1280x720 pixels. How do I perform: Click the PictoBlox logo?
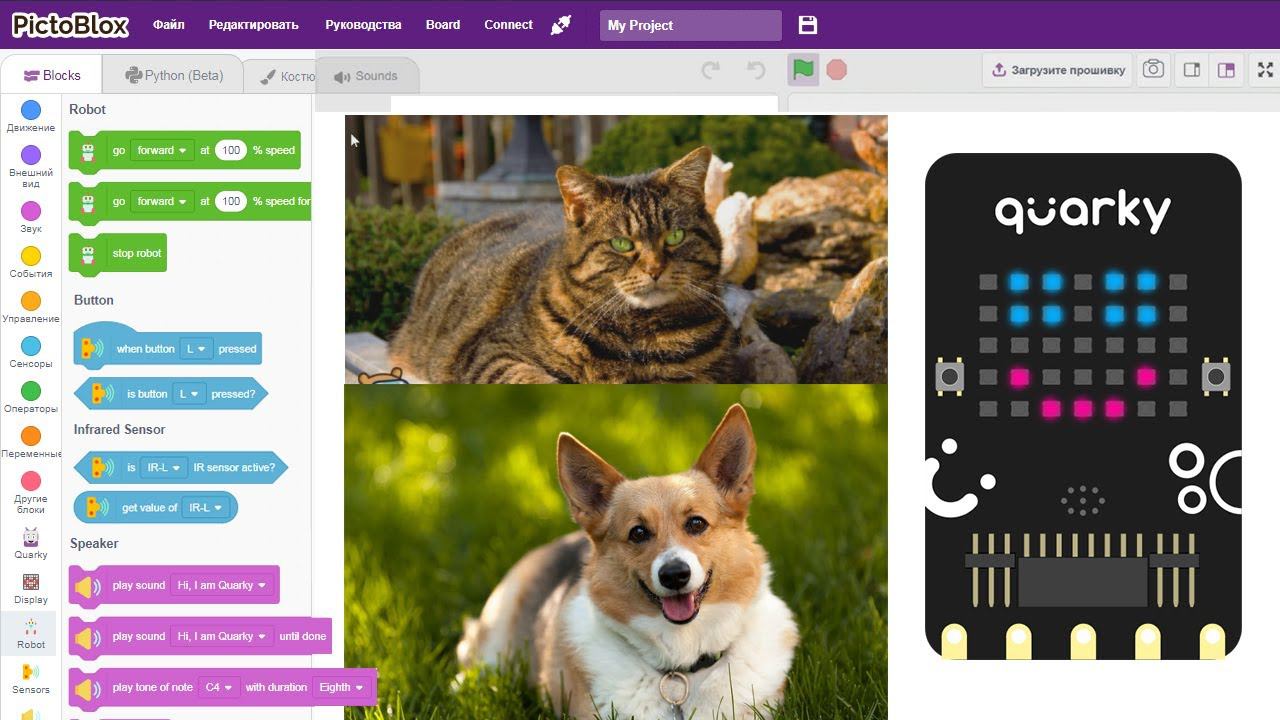[x=72, y=24]
